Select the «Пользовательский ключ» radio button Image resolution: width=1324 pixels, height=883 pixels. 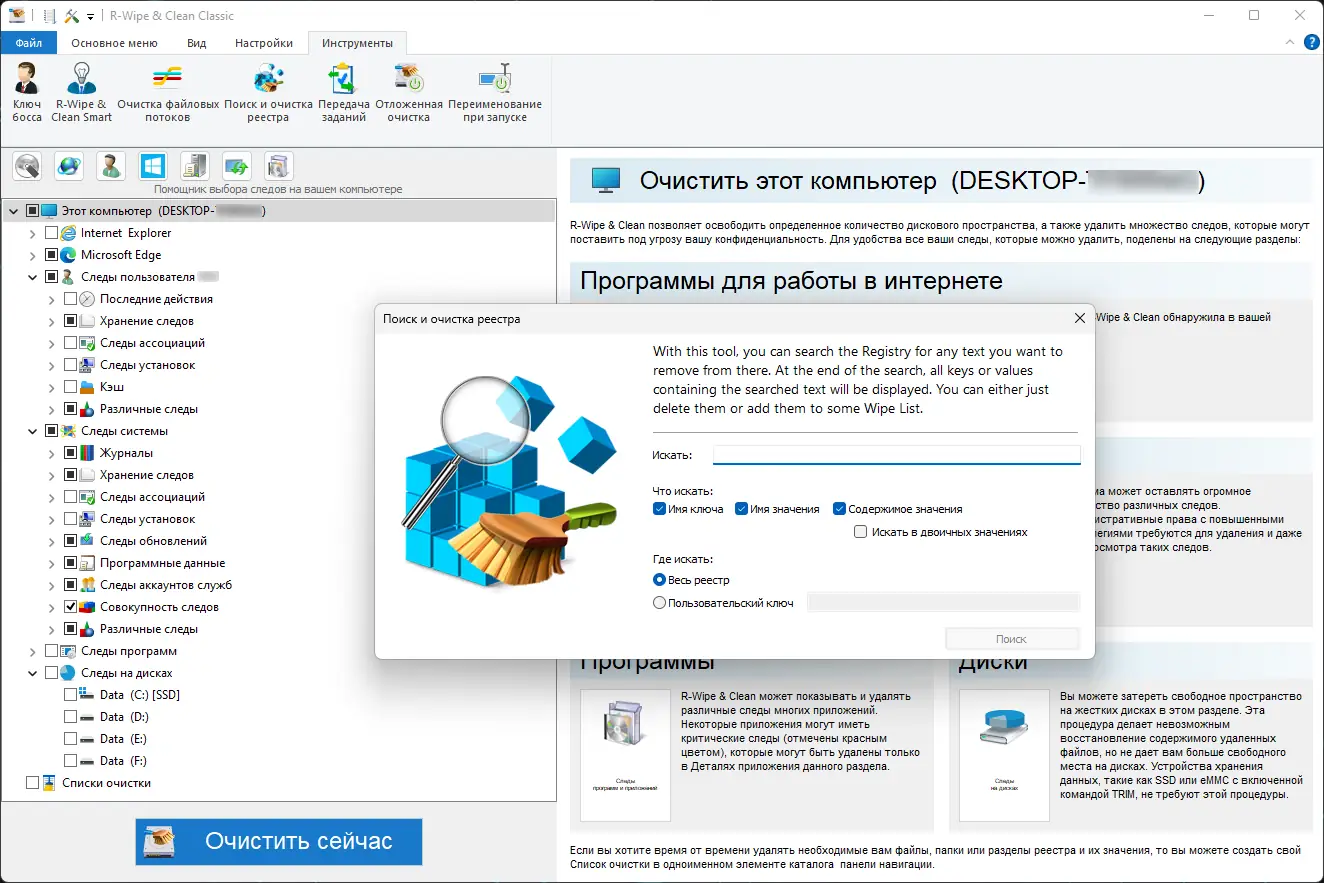click(x=659, y=602)
